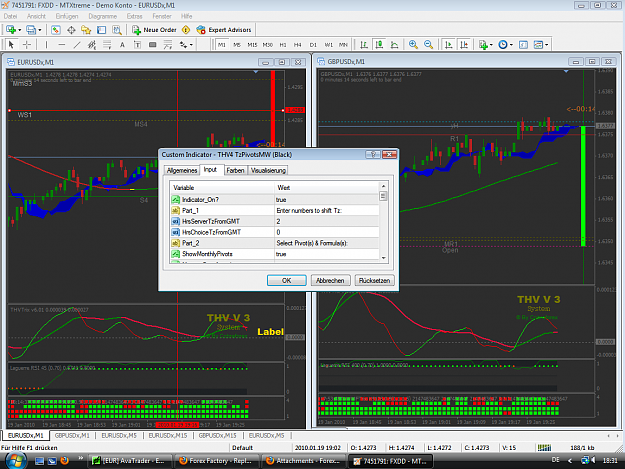Screen dimensions: 625x469
Task: Expand the new chart dropdown arrow
Action: [20, 30]
